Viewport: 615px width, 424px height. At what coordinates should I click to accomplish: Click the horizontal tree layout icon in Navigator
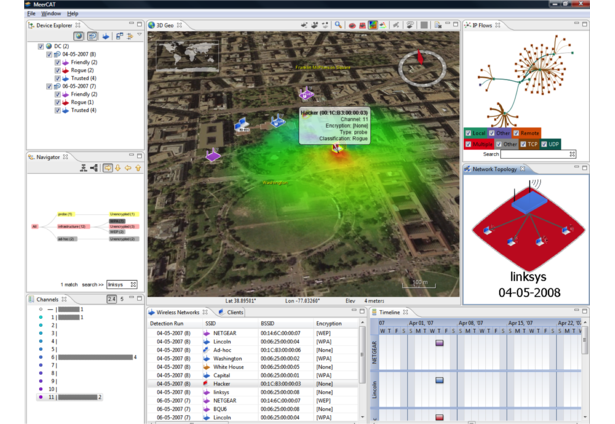(x=94, y=168)
